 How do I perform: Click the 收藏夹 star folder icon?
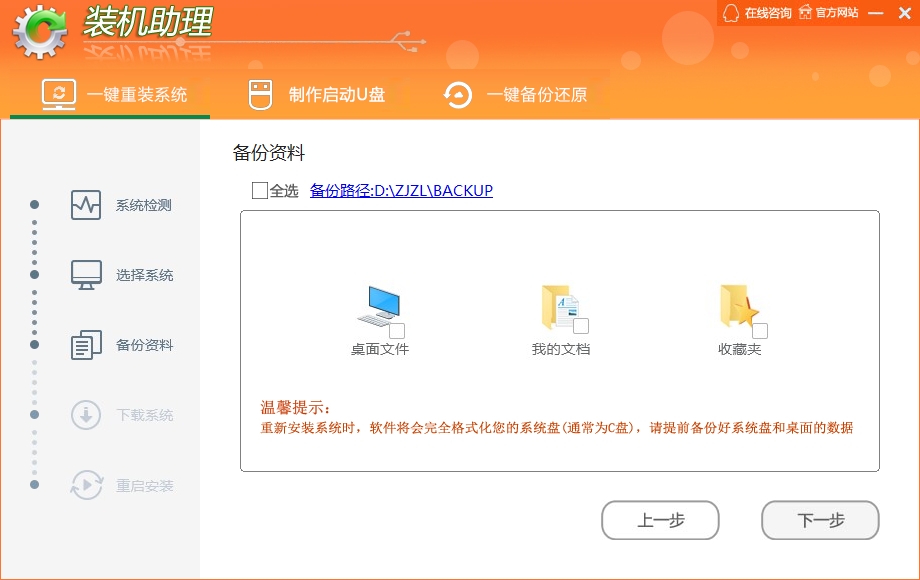[x=739, y=306]
